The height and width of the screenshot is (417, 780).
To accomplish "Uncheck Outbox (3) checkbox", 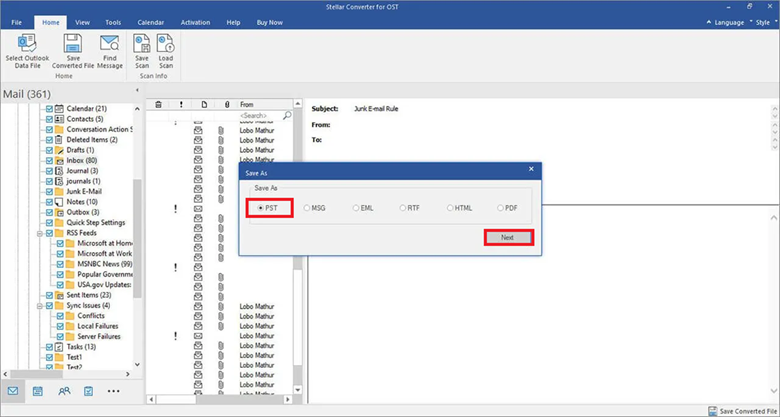I will click(x=49, y=212).
